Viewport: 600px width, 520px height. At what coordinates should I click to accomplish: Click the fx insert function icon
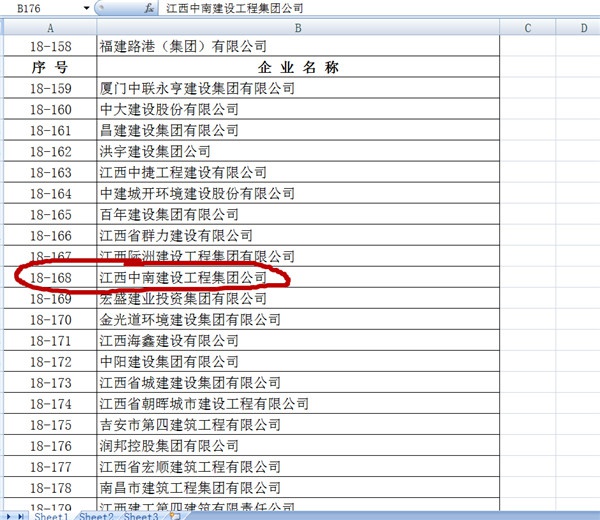[149, 8]
